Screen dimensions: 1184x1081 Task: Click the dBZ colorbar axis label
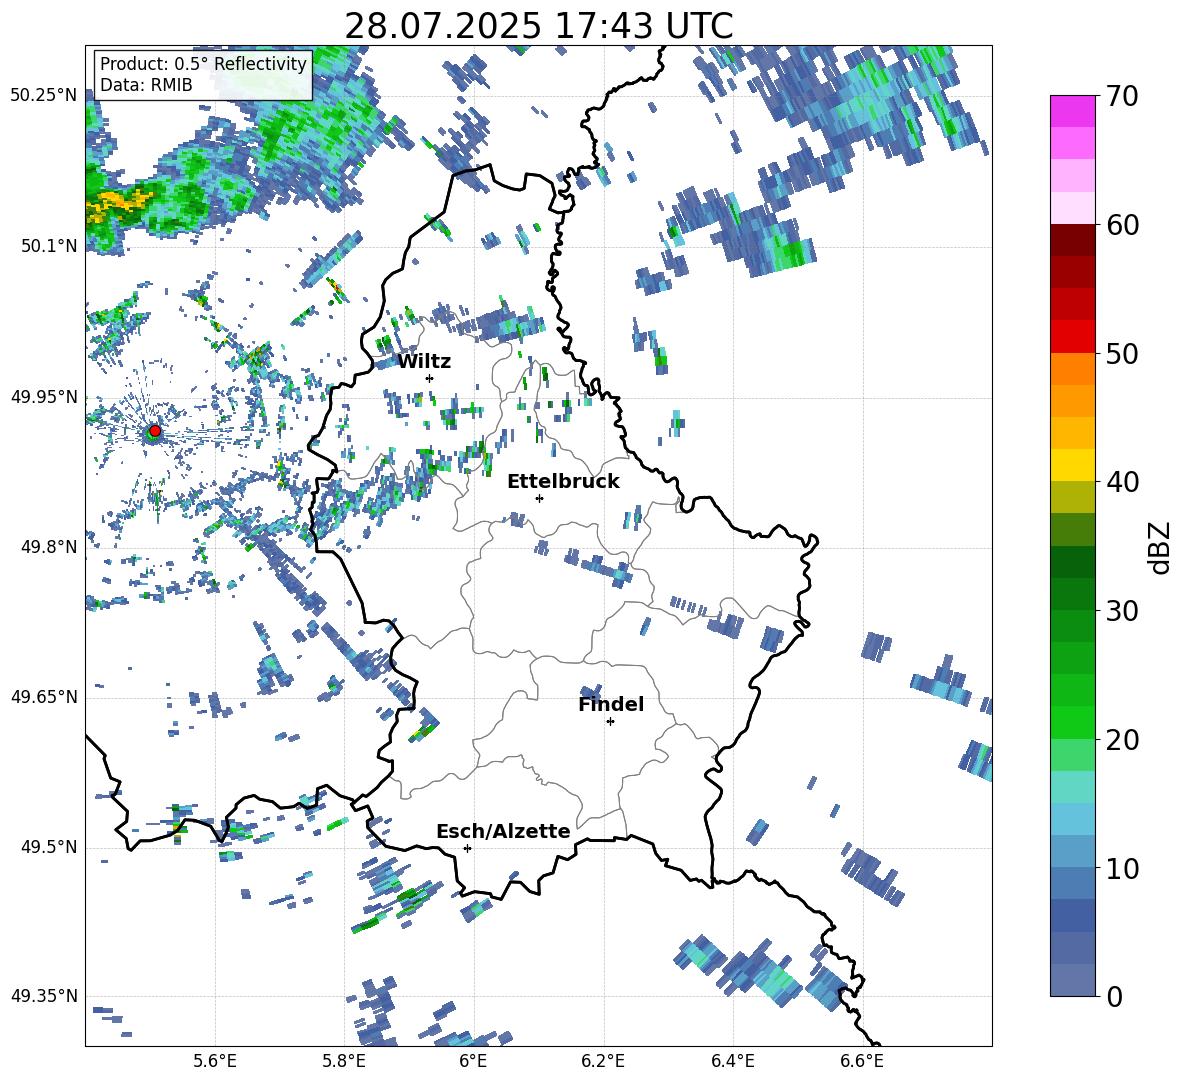click(1161, 547)
